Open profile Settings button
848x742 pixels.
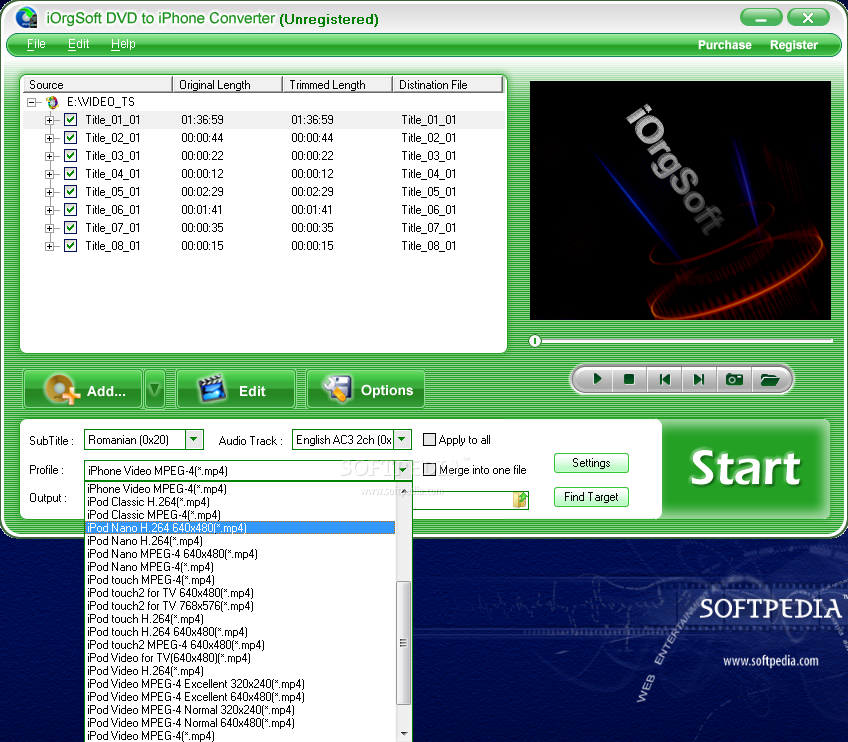pos(591,463)
